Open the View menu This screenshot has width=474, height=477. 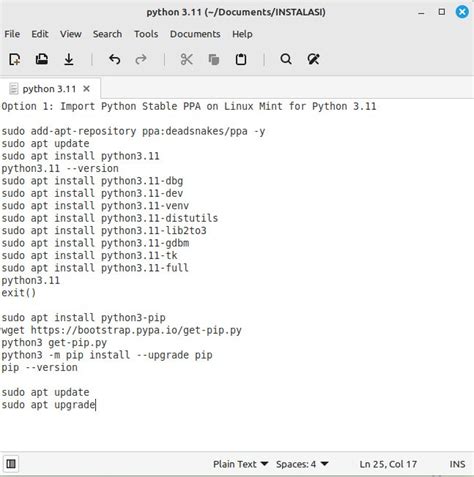(x=71, y=34)
